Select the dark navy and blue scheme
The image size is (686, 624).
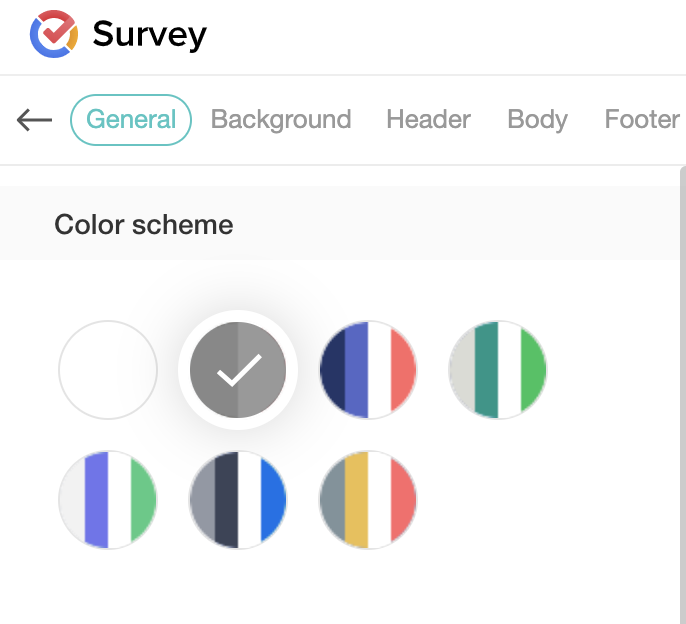[x=238, y=499]
